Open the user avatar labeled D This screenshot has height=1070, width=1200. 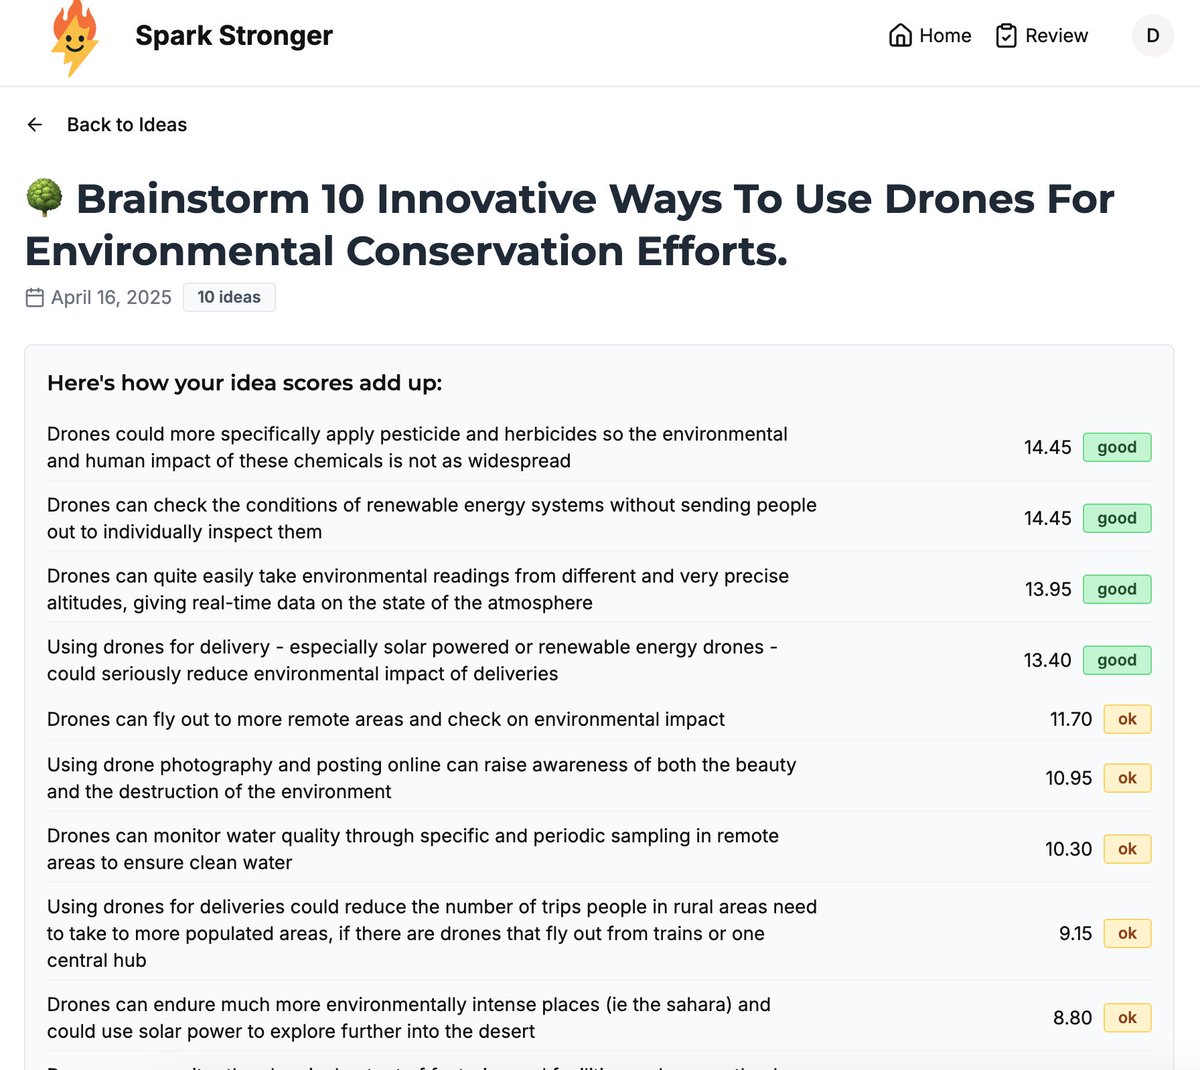[1152, 35]
